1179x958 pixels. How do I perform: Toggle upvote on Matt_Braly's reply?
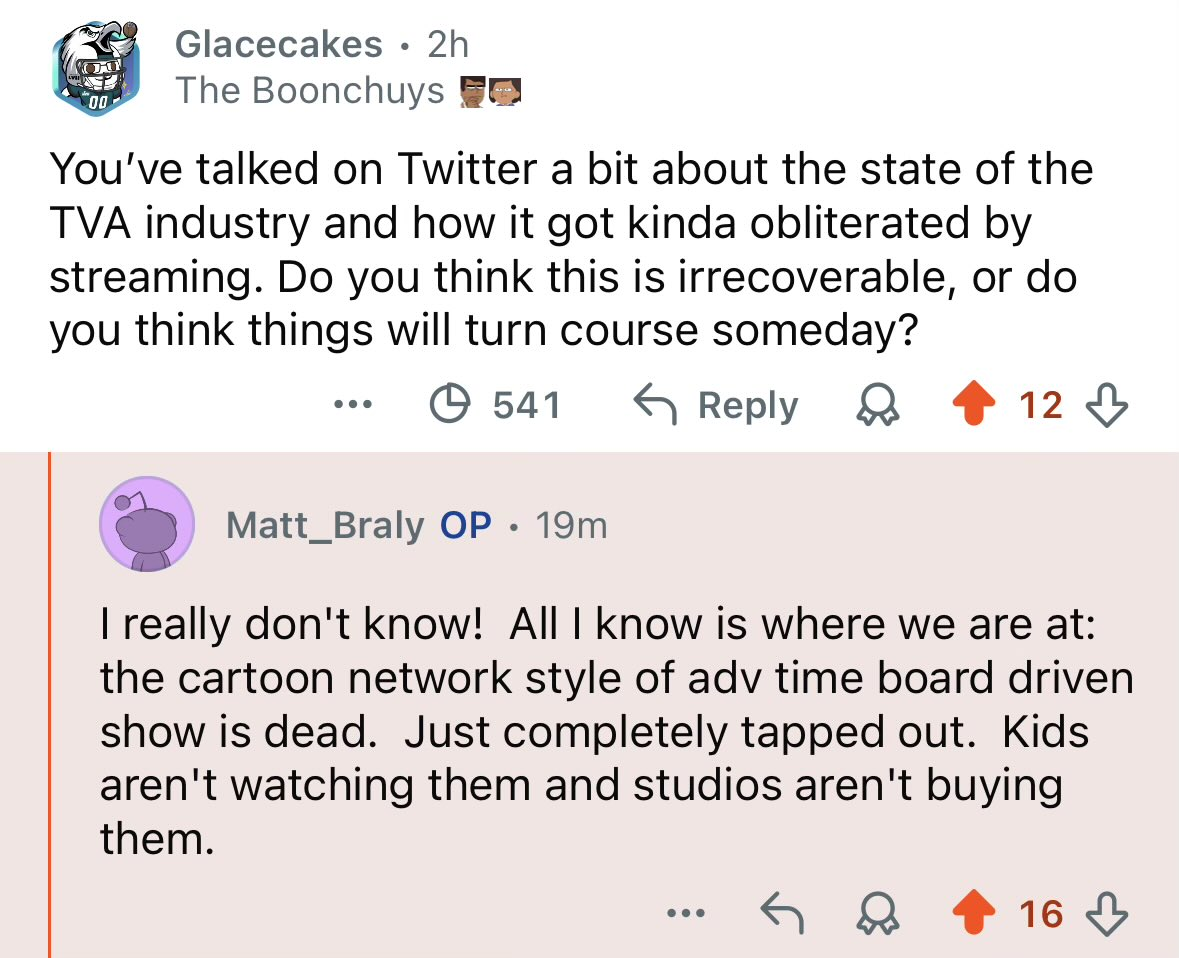[x=974, y=913]
